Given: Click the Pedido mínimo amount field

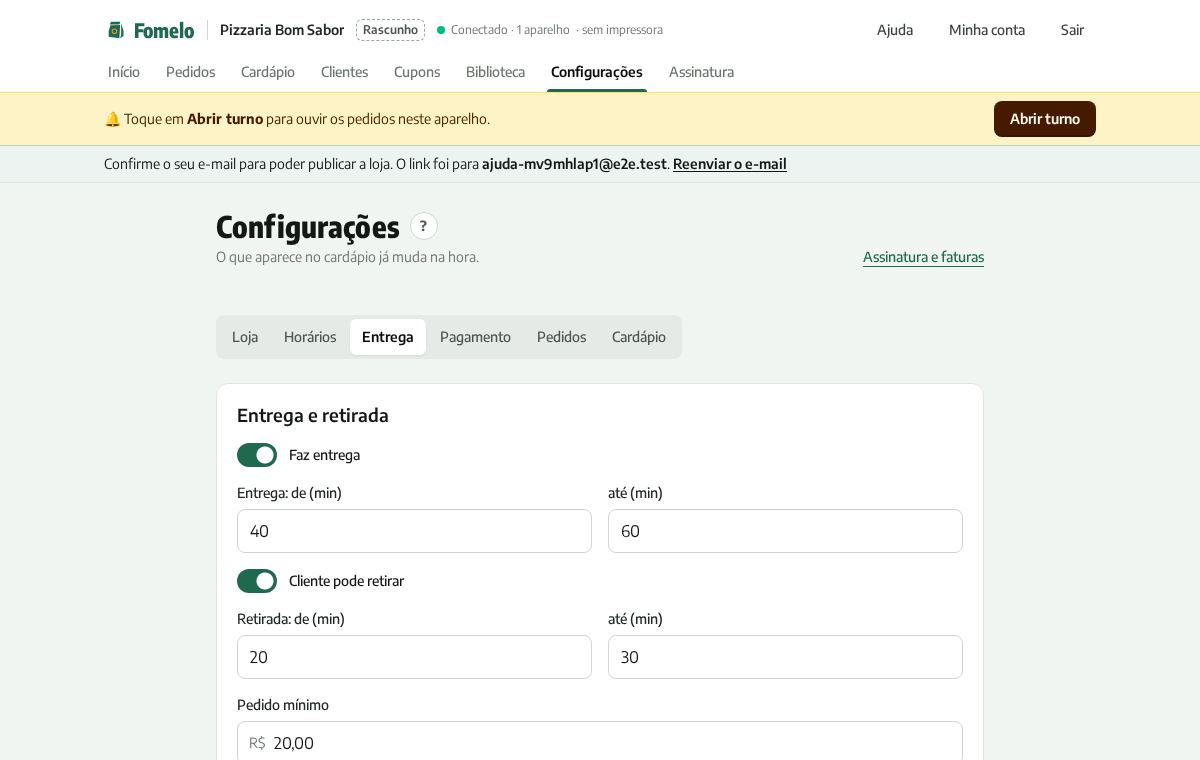Looking at the screenshot, I should tap(600, 742).
